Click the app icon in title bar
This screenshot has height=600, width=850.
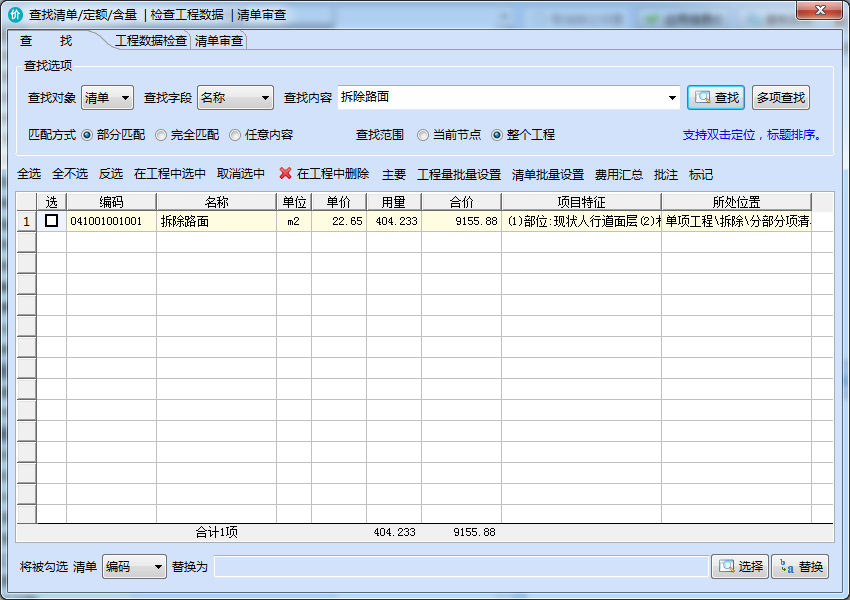15,15
